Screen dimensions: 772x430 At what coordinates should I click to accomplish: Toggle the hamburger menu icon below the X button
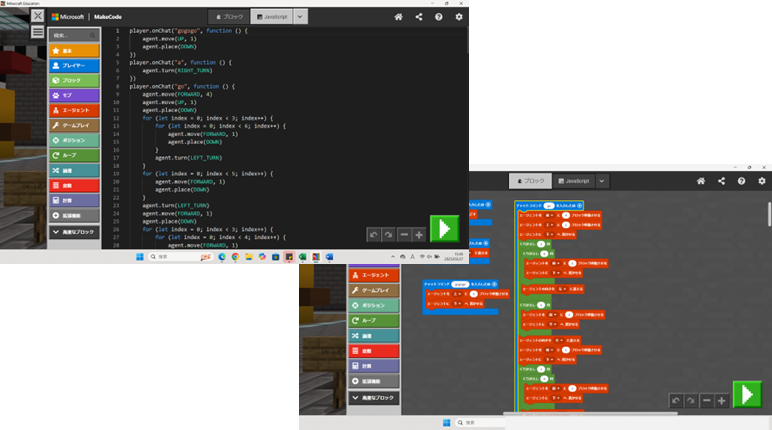pyautogui.click(x=38, y=32)
